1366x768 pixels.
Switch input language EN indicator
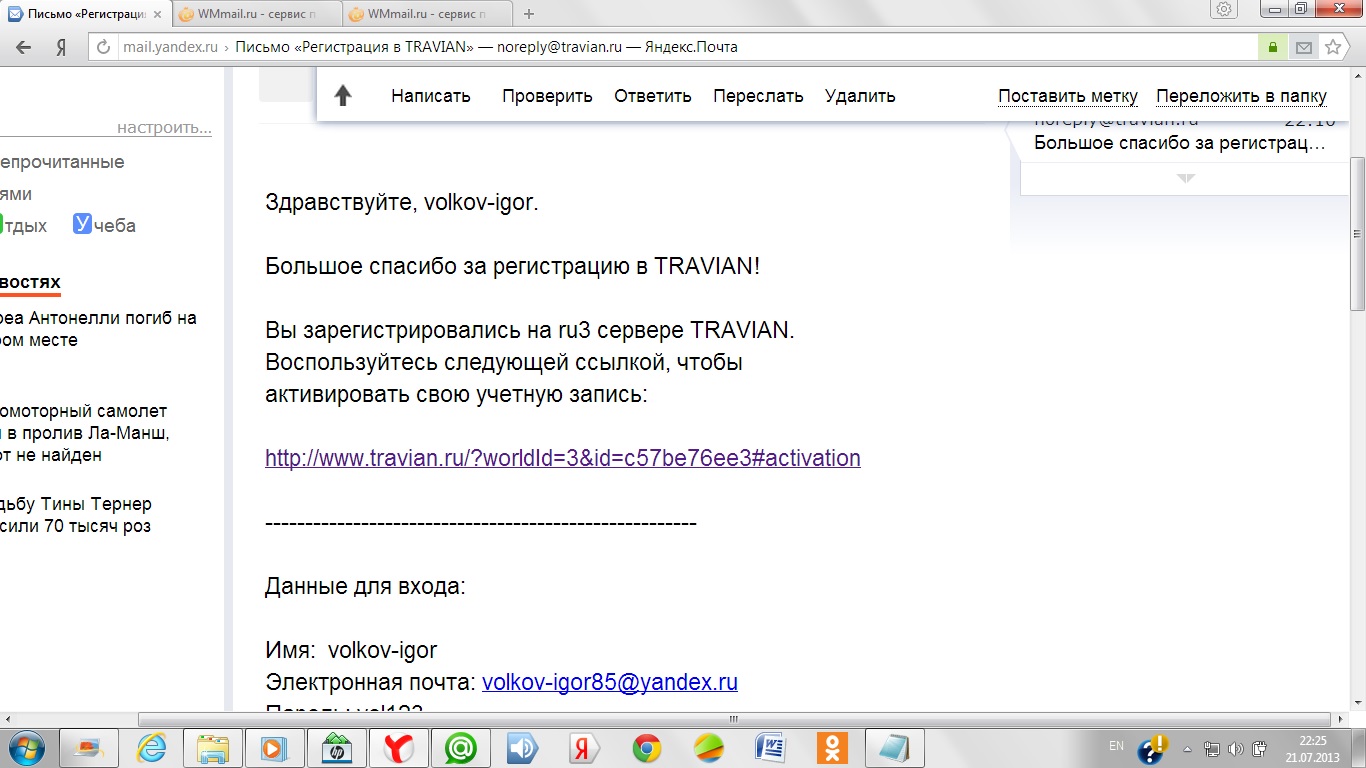[x=1117, y=746]
